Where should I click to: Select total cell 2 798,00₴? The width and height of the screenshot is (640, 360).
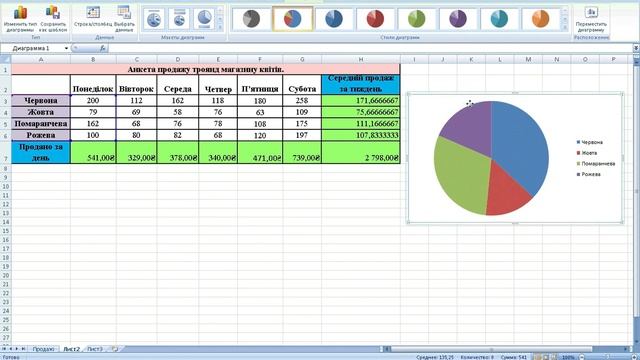361,152
